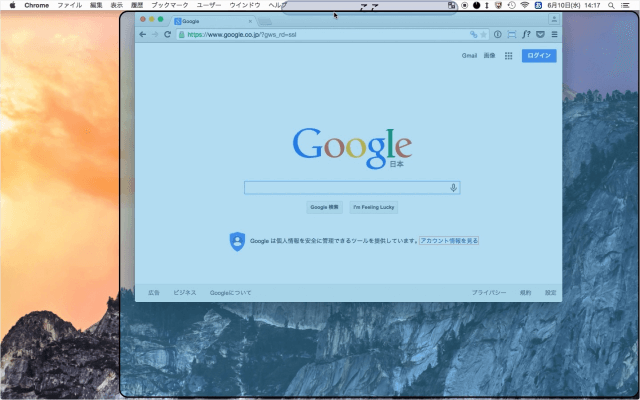Image resolution: width=640 pixels, height=400 pixels.
Task: Reload the Google page
Action: point(167,35)
